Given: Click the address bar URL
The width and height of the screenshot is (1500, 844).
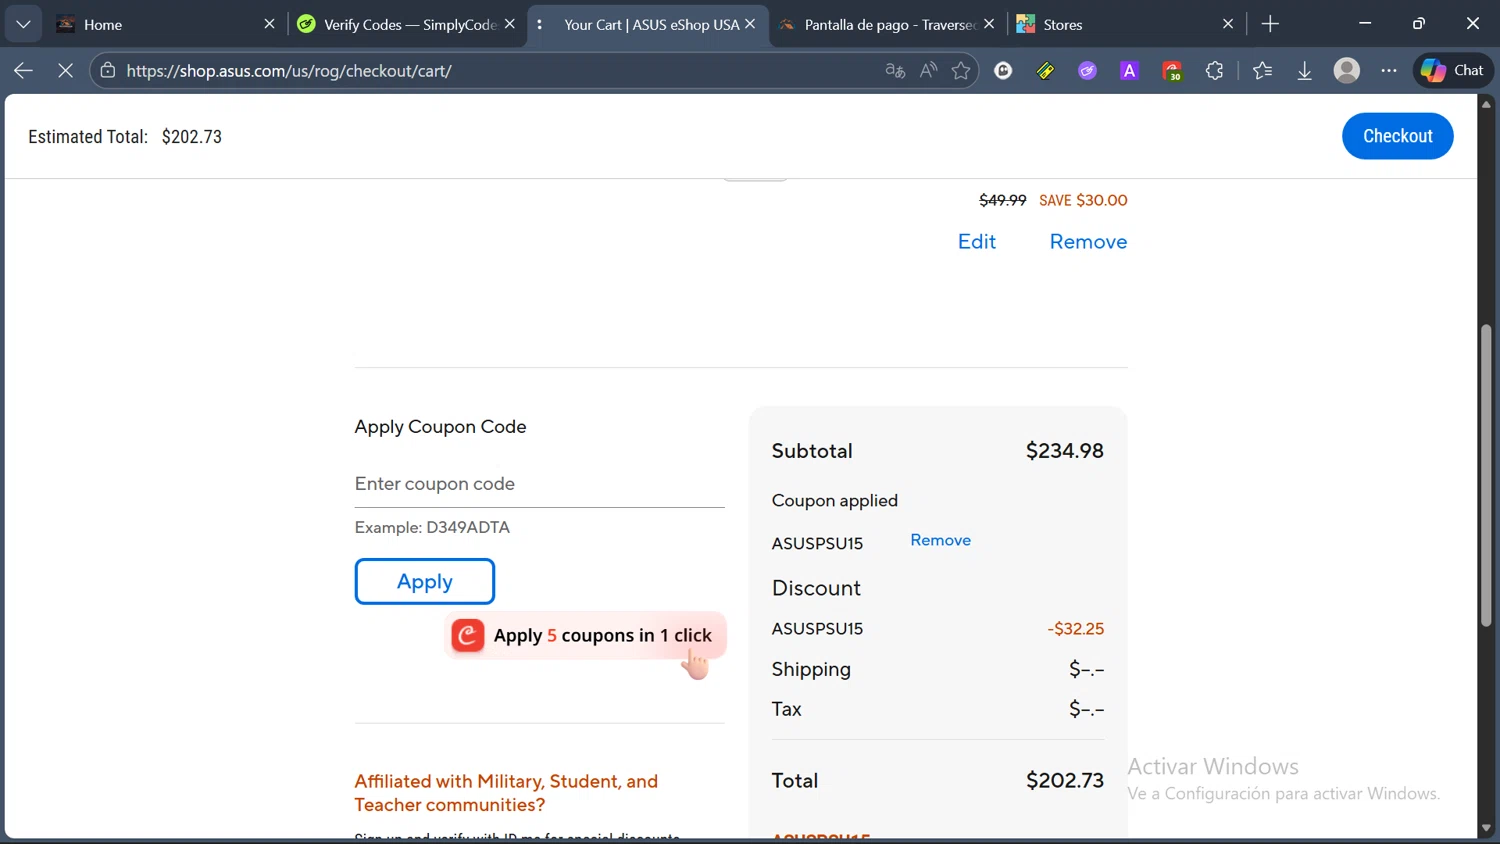Looking at the screenshot, I should 289,71.
